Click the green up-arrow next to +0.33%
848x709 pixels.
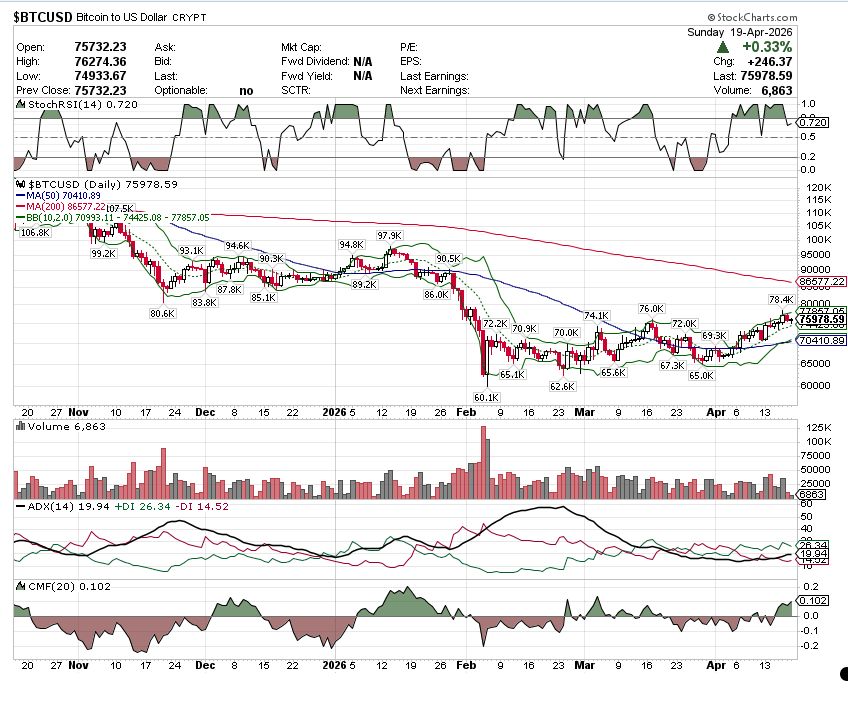(x=723, y=48)
